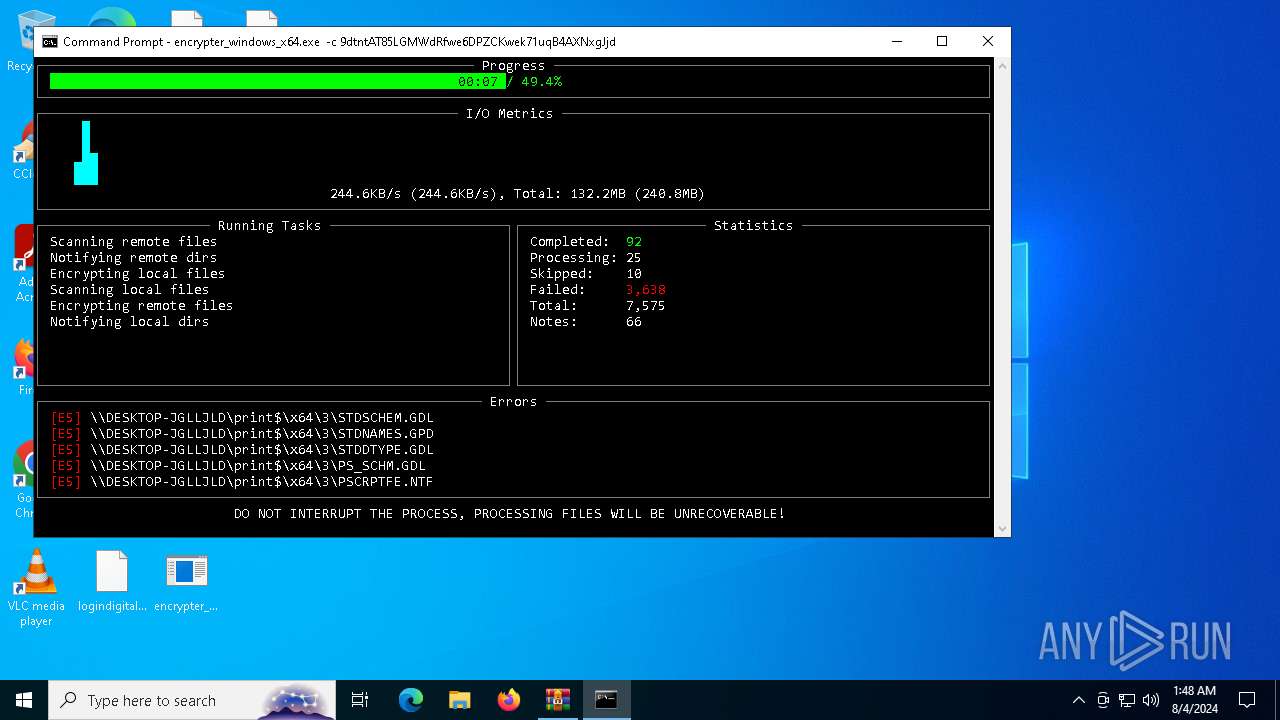
Task: Click the STDNAMES.GPD error line
Action: (x=242, y=433)
